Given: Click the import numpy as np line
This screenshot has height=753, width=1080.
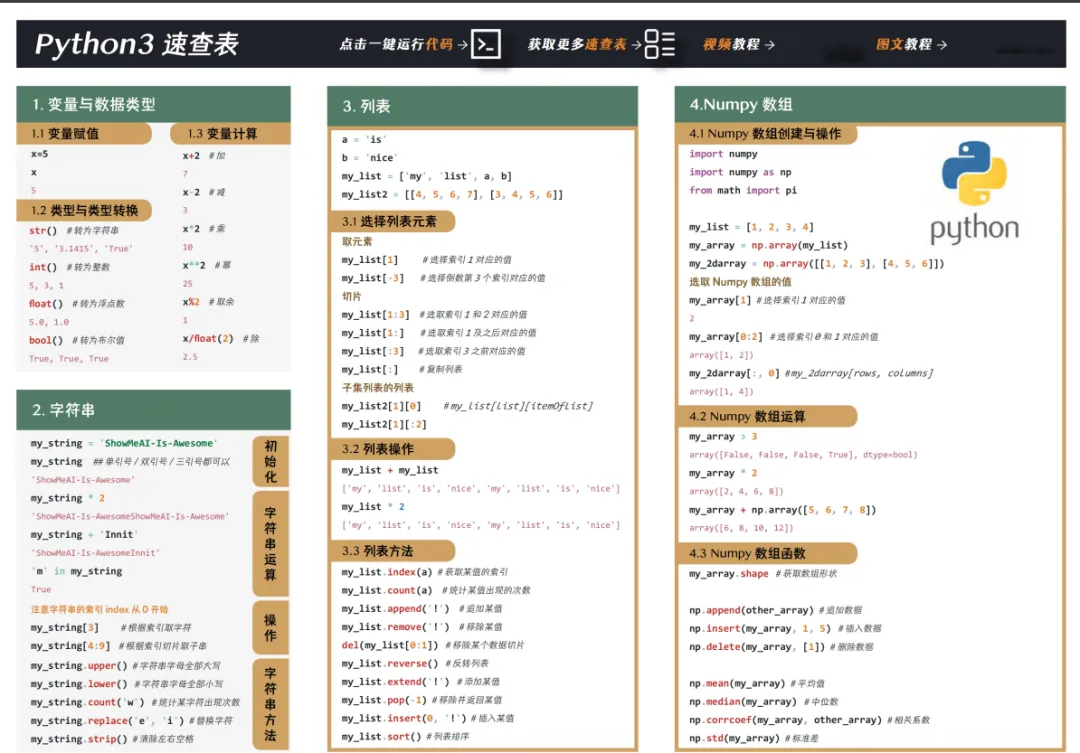Looking at the screenshot, I should click(x=740, y=172).
